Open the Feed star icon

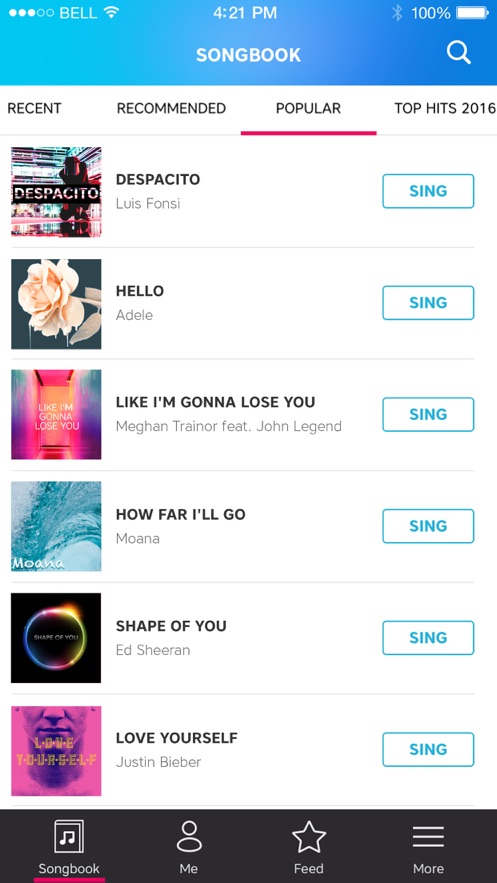click(x=308, y=837)
